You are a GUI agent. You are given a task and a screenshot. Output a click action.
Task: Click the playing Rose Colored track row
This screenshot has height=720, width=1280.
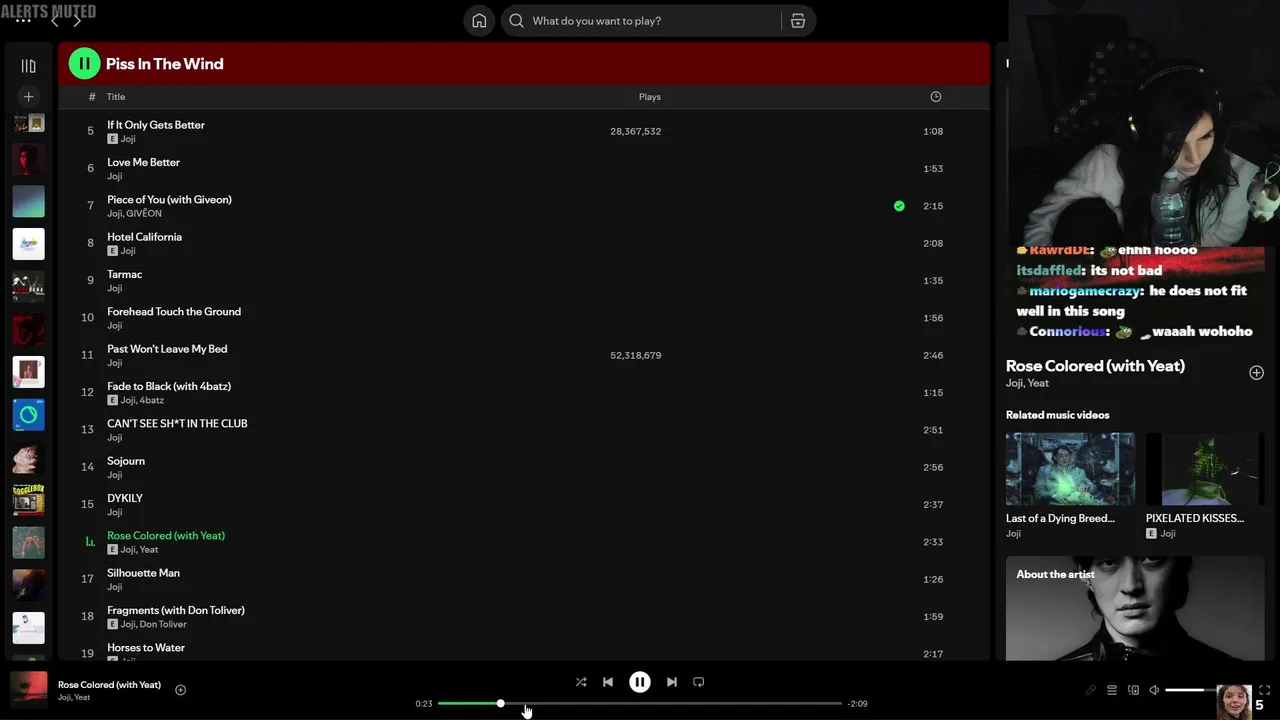[523, 542]
